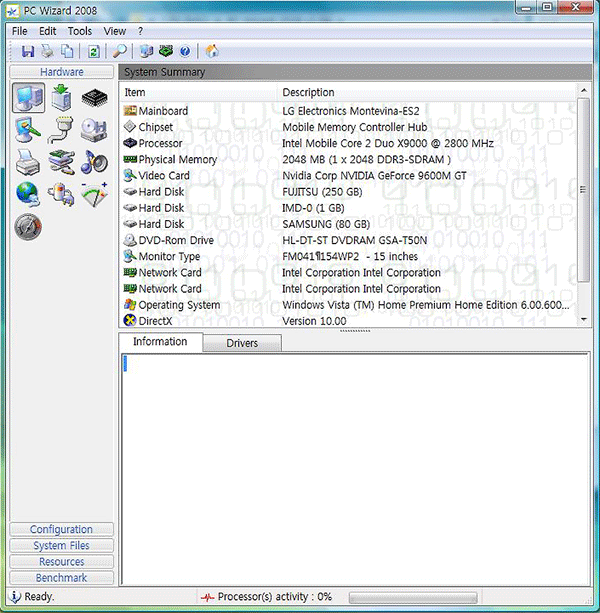Viewport: 600px width, 613px height.
Task: Select the Video Card row
Action: (164, 175)
